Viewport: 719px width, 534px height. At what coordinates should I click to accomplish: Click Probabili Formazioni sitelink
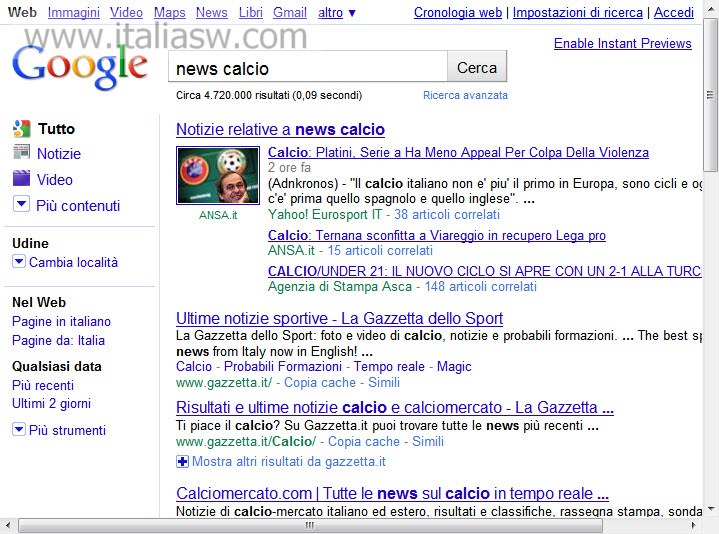282,366
